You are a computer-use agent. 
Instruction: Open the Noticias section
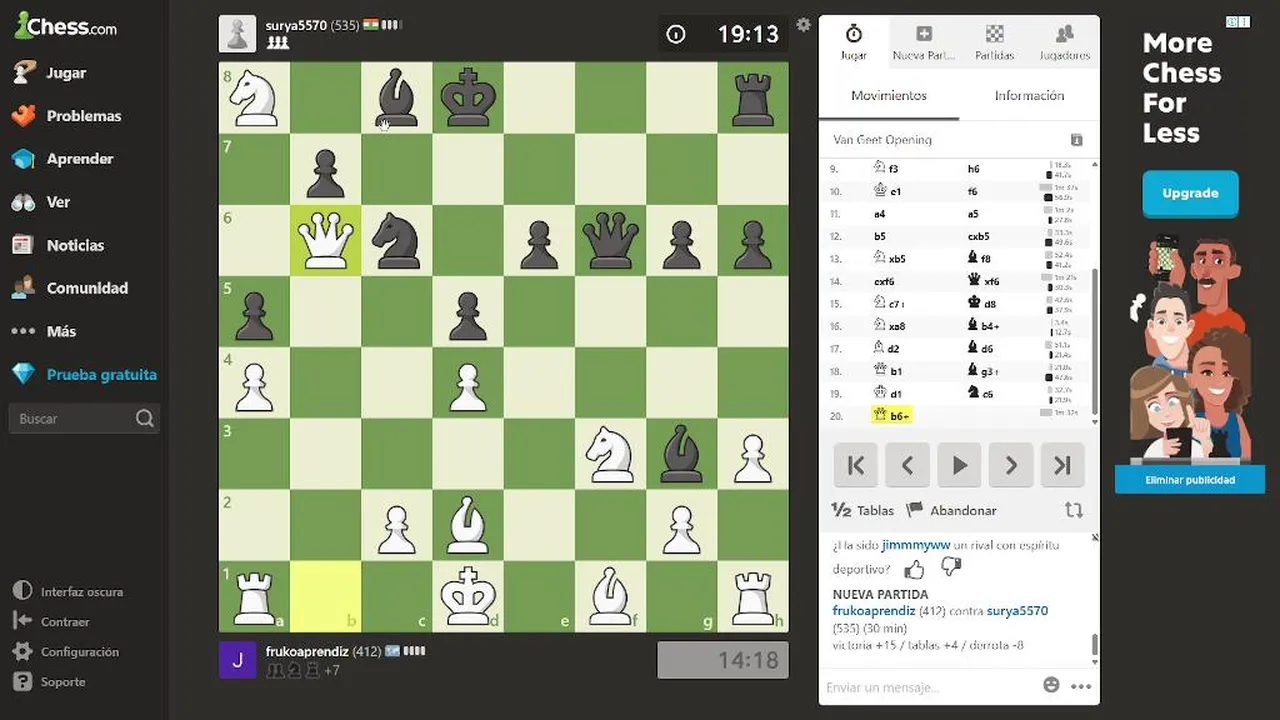[75, 245]
